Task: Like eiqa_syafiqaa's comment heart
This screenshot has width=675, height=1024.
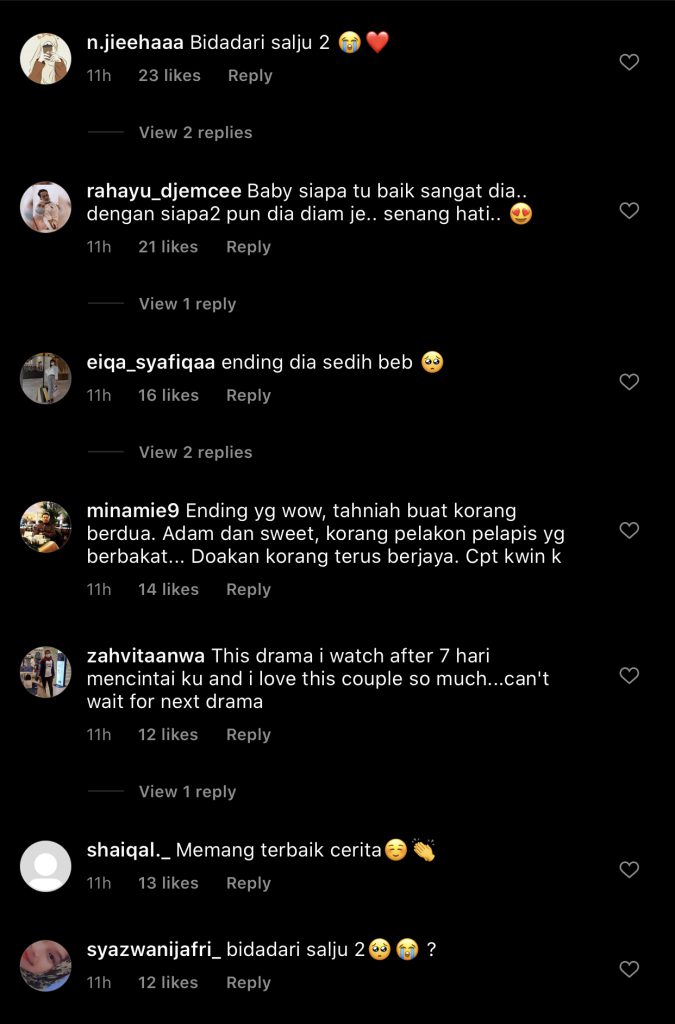Action: coord(629,382)
